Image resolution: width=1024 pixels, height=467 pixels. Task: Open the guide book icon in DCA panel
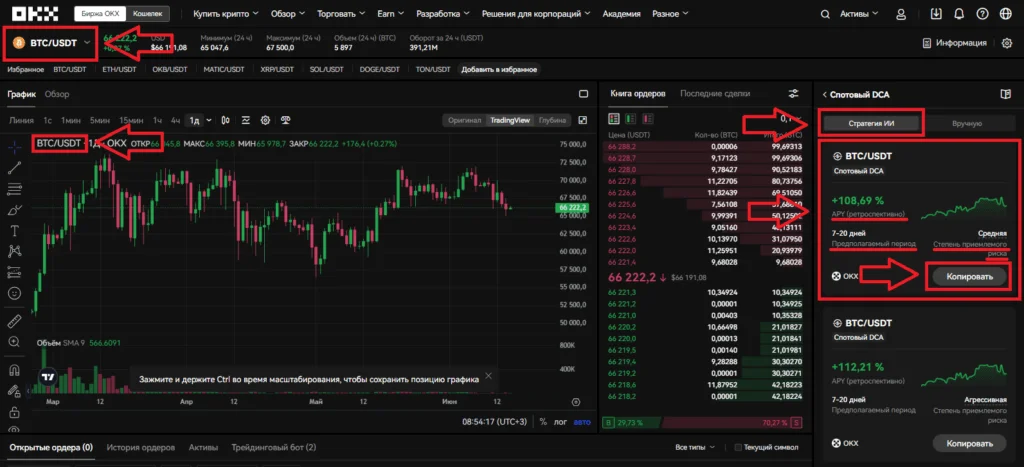(x=1005, y=94)
